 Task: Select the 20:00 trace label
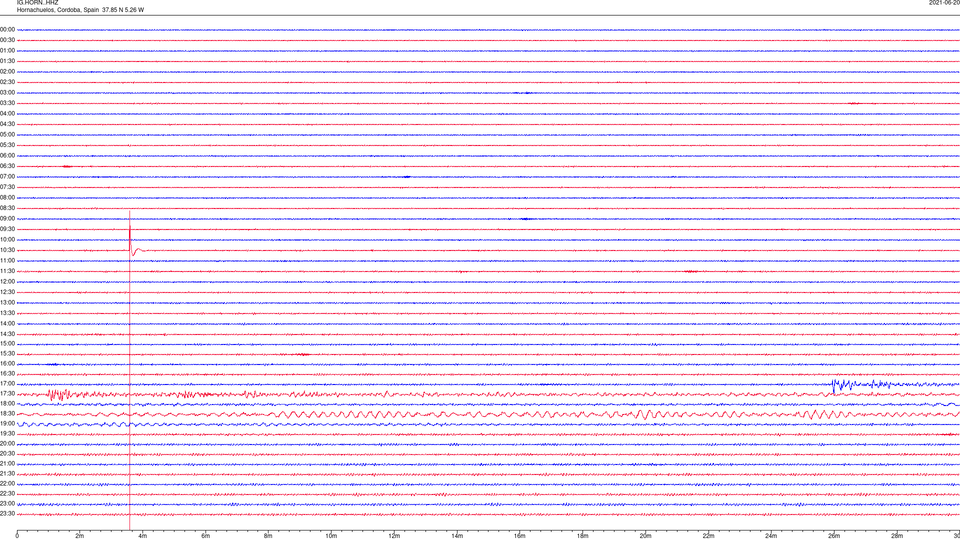tap(7, 444)
